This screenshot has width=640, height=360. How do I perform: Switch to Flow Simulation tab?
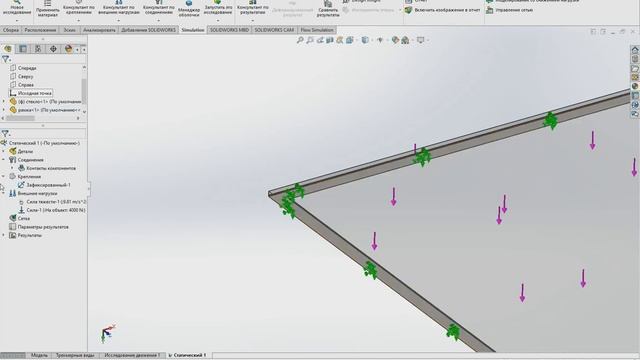click(317, 30)
